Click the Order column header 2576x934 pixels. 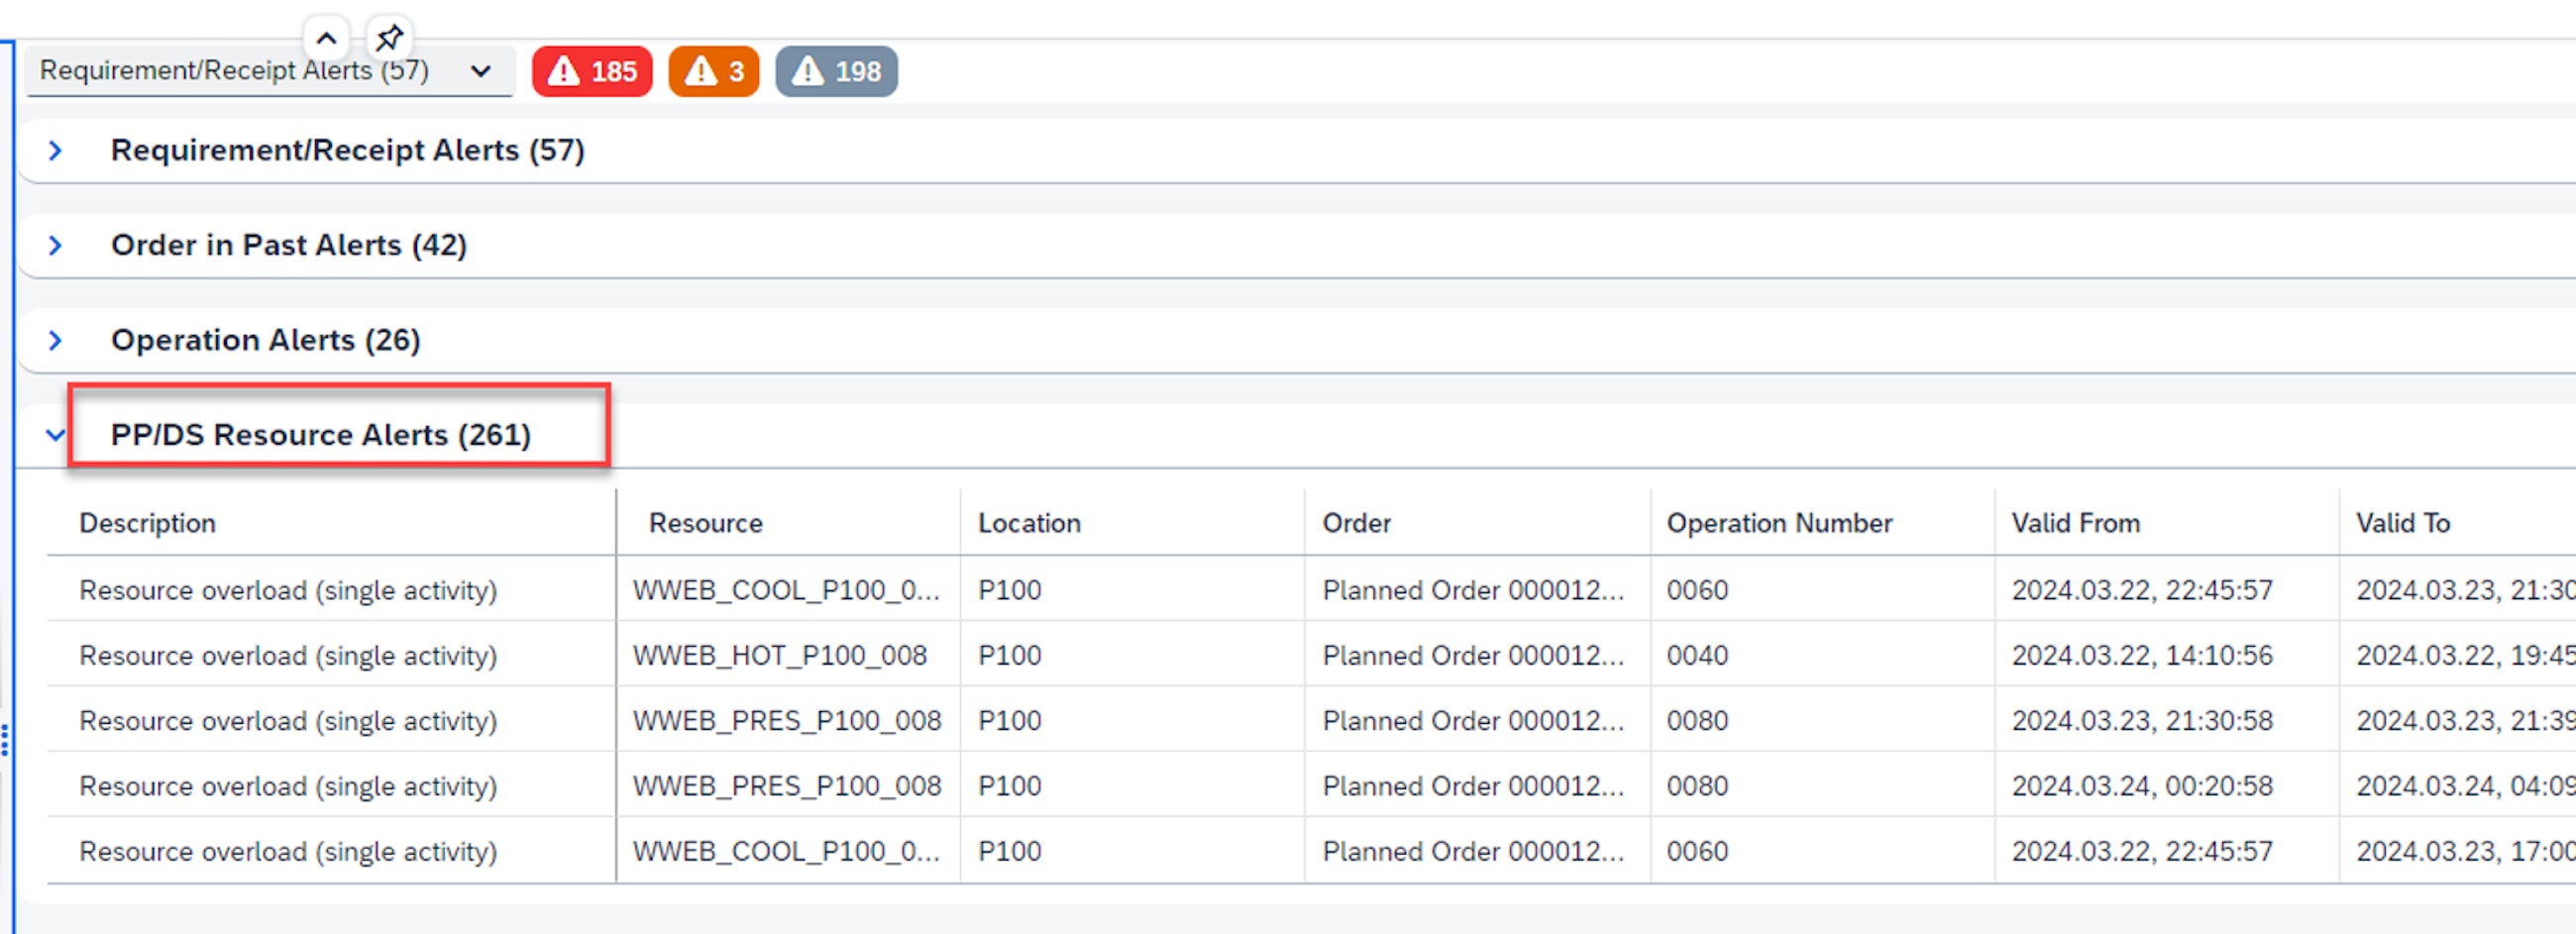tap(1356, 524)
